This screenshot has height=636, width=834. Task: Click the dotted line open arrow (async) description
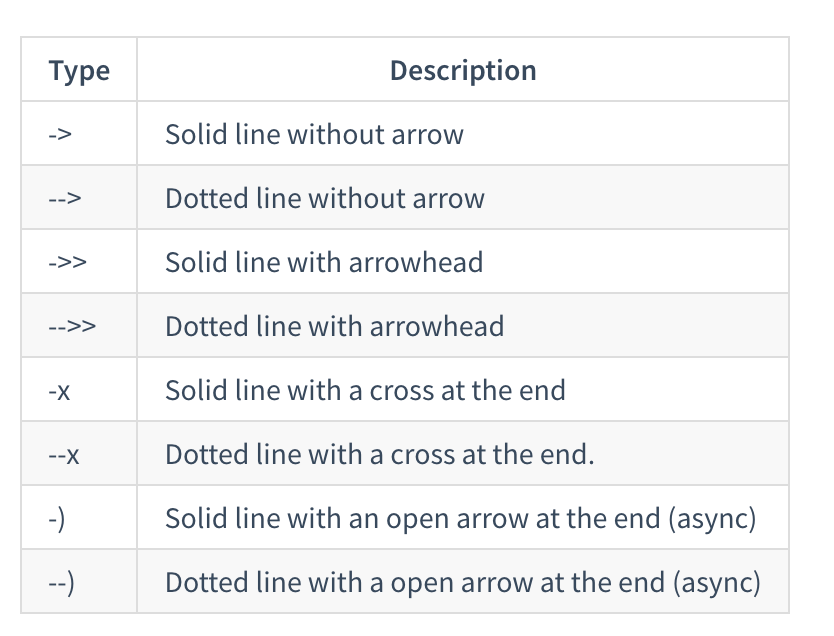pyautogui.click(x=462, y=582)
